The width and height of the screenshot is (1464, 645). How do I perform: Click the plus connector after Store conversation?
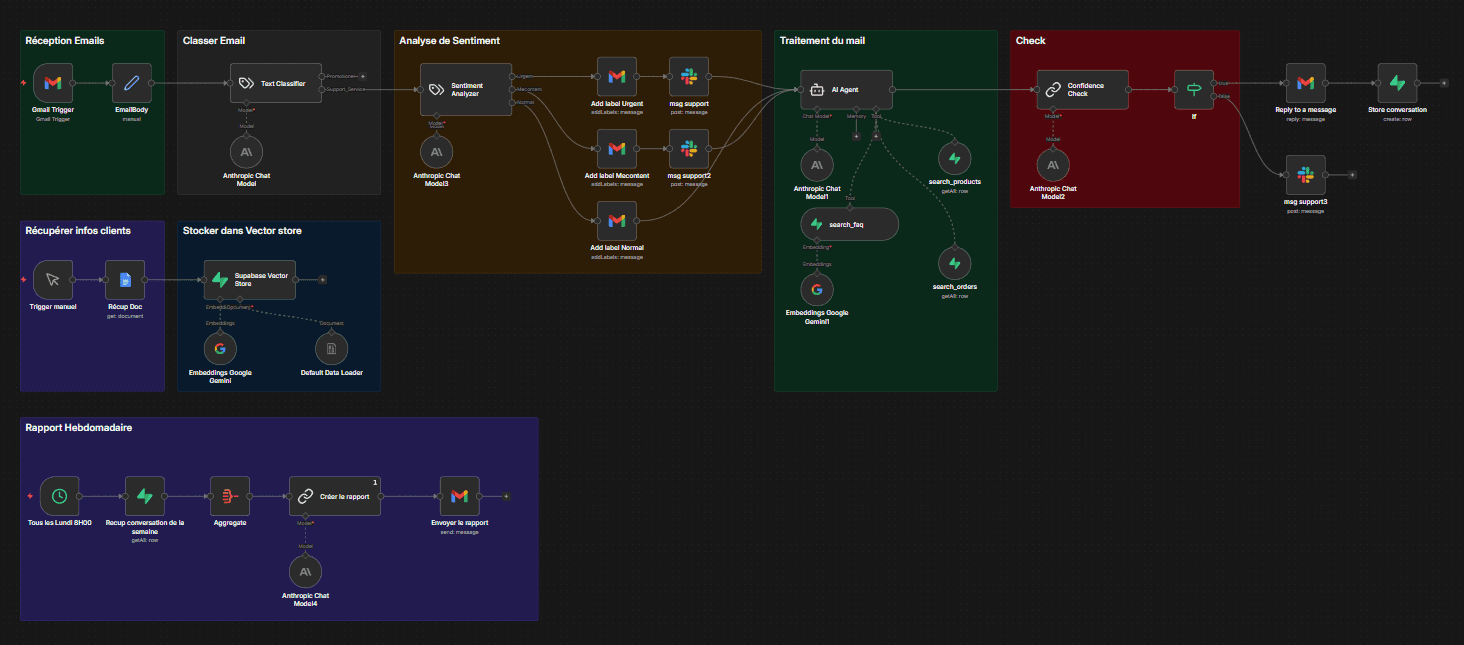click(1442, 82)
